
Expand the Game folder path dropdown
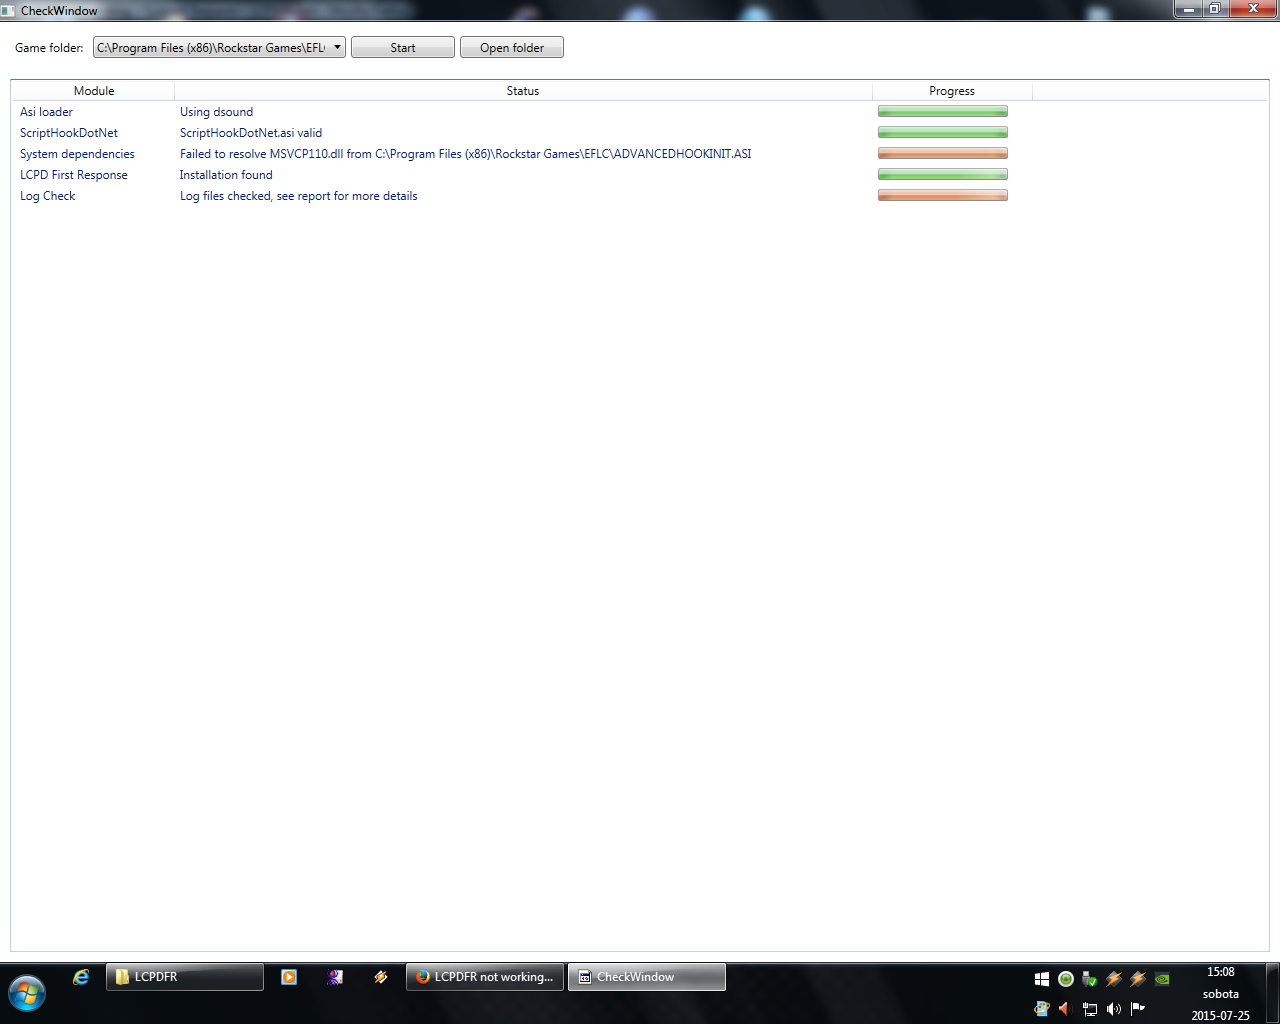point(338,47)
